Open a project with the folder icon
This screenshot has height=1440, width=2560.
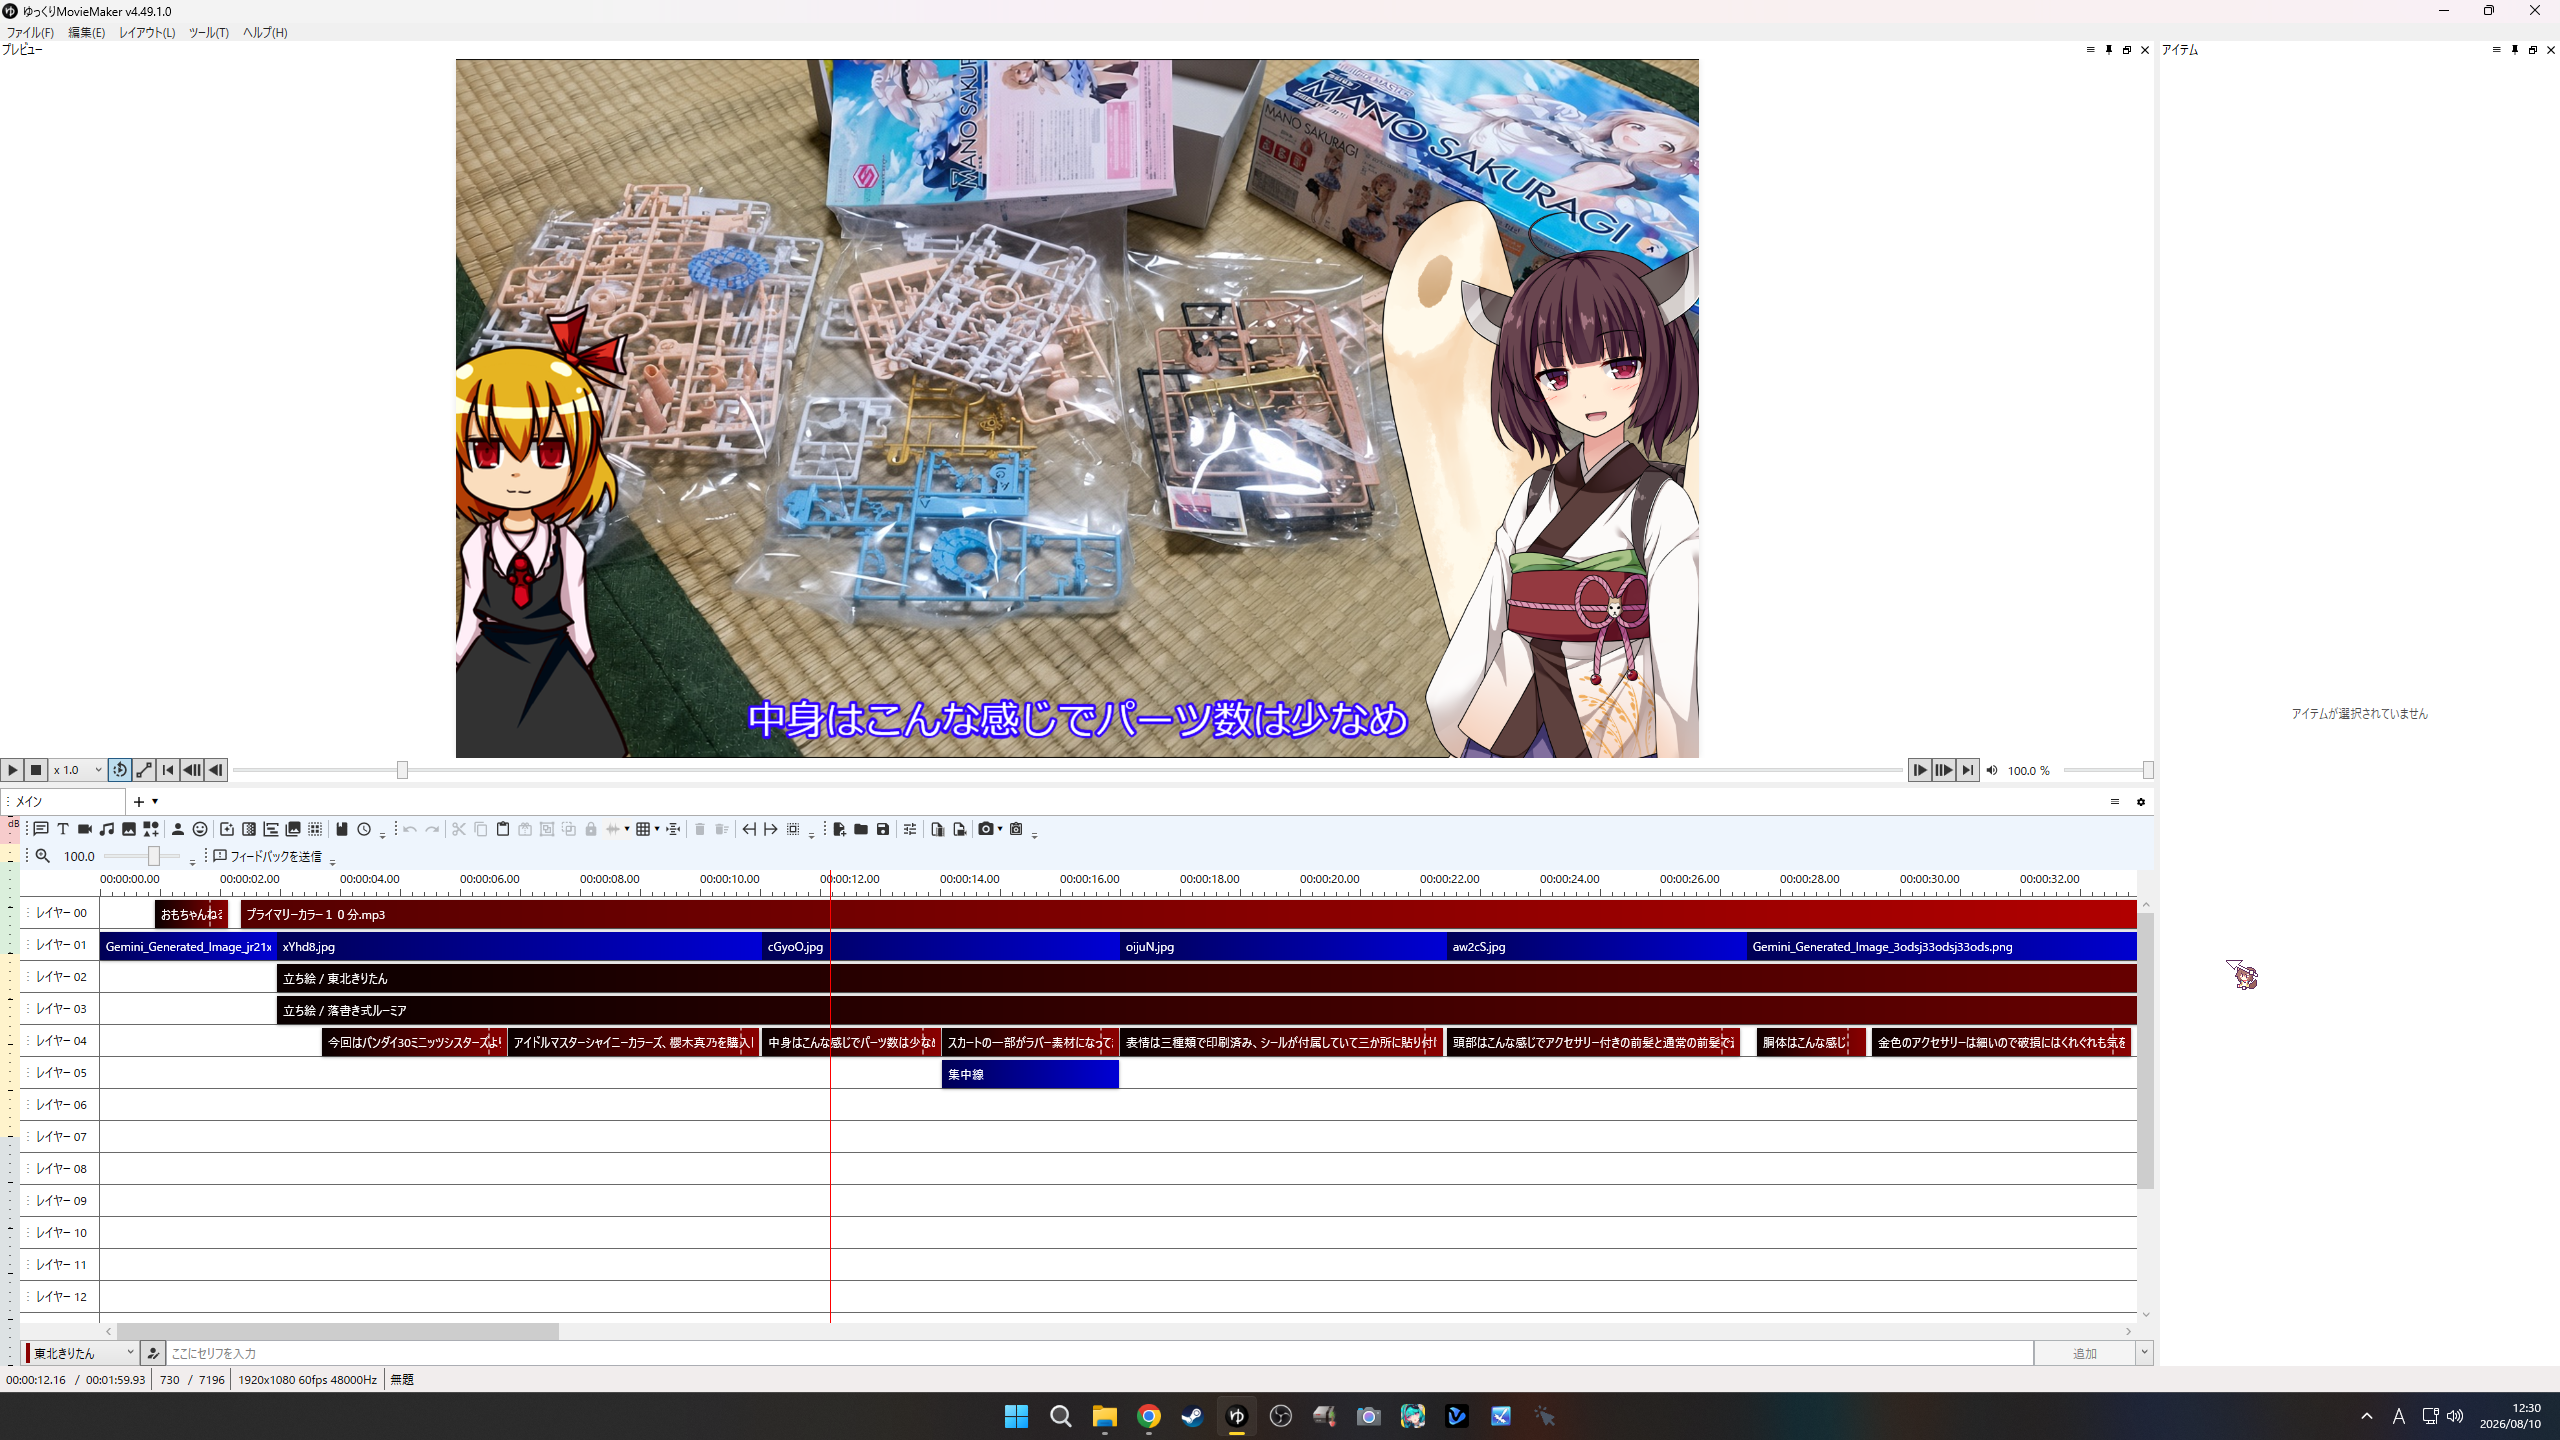click(x=861, y=829)
